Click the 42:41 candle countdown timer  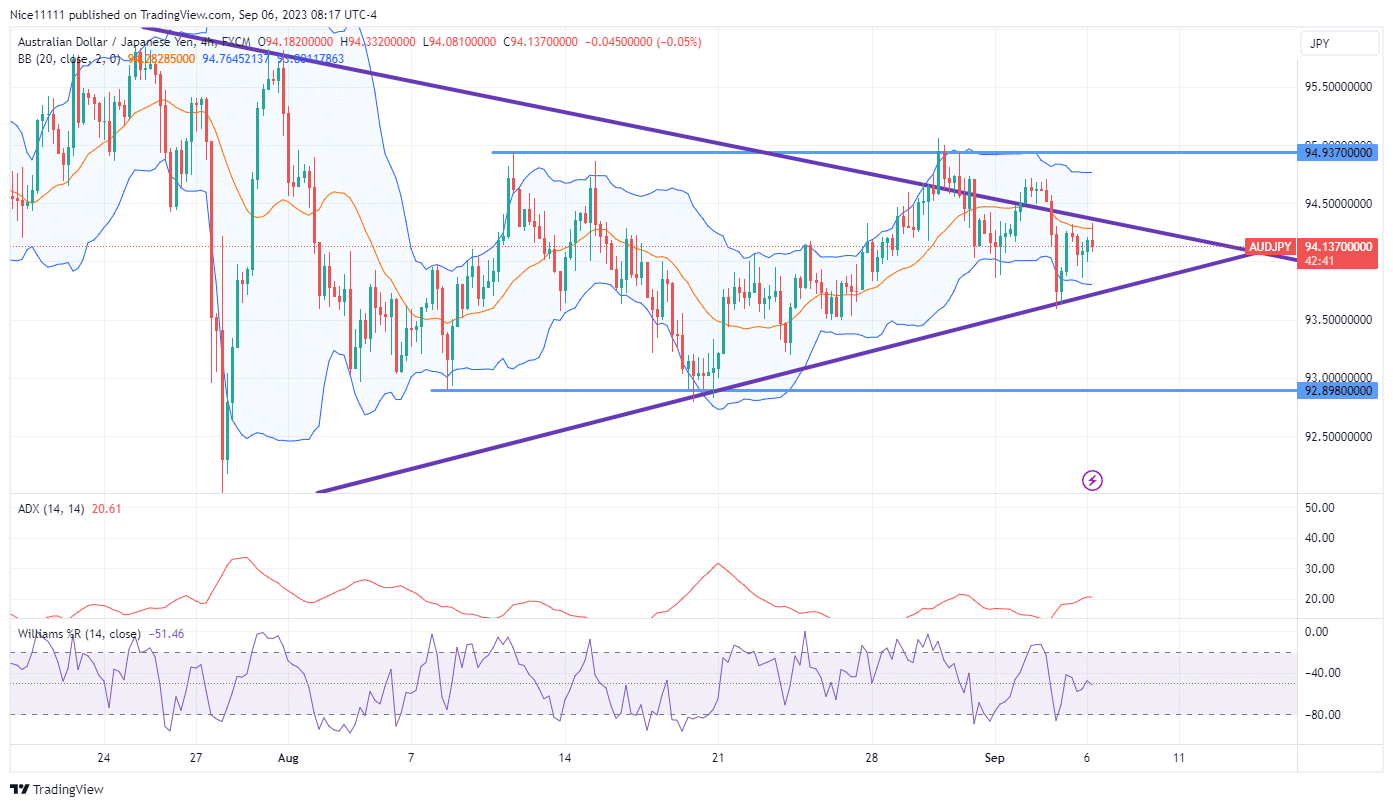click(1321, 261)
